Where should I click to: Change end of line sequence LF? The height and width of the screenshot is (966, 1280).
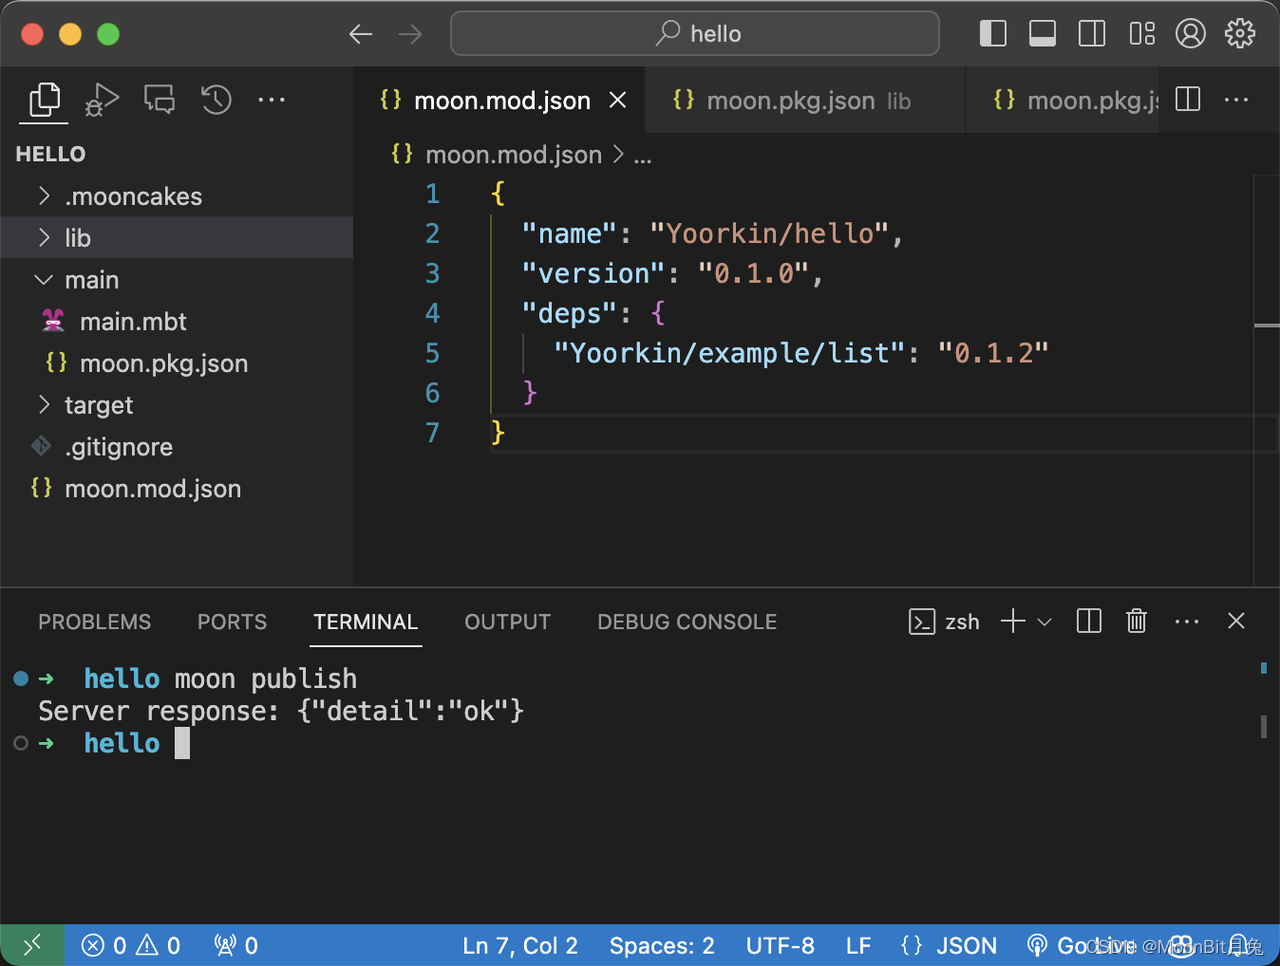pyautogui.click(x=858, y=945)
